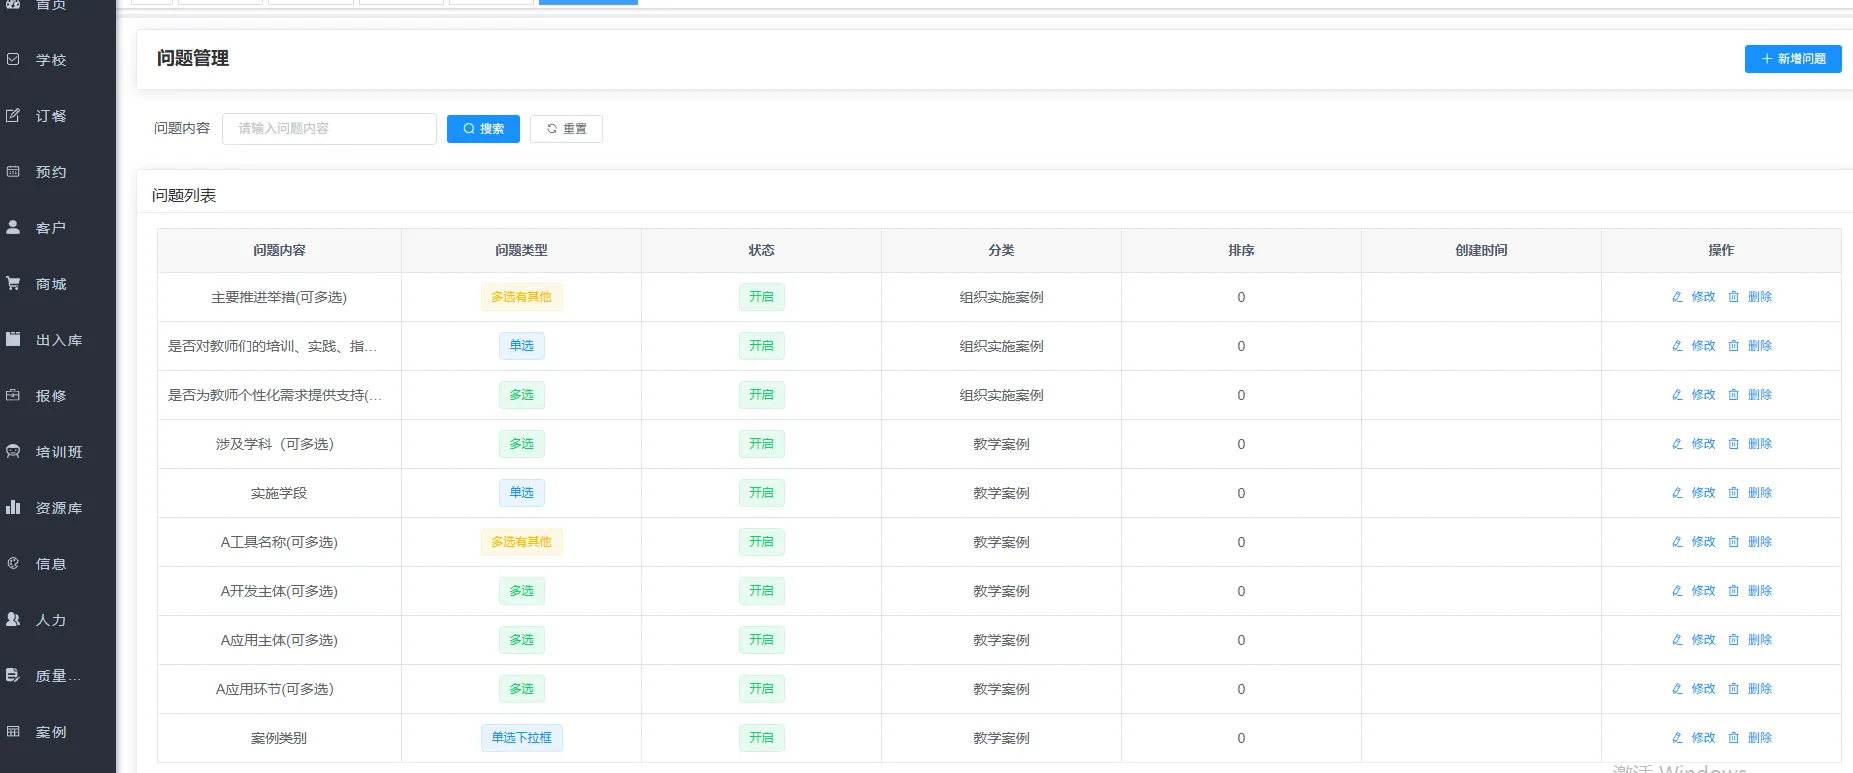
Task: Click the 资源库 bar chart icon
Action: tap(13, 508)
